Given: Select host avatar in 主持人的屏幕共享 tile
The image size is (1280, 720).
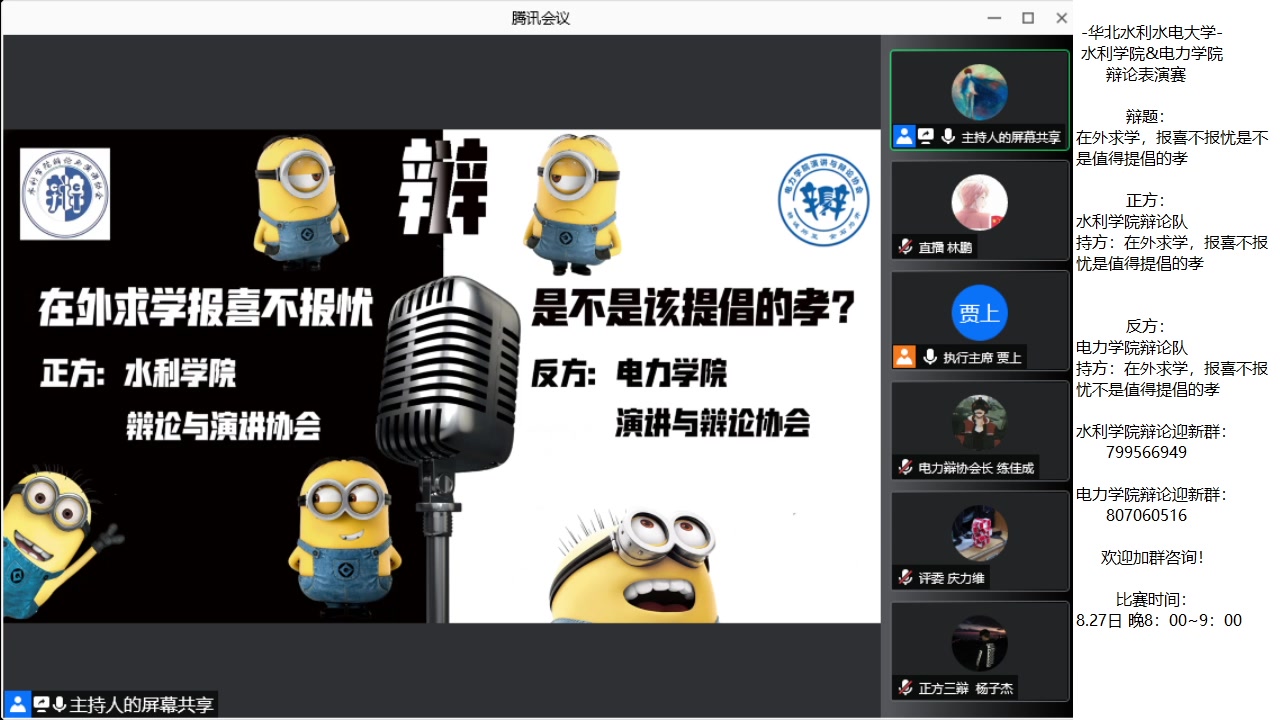Looking at the screenshot, I should tap(979, 92).
